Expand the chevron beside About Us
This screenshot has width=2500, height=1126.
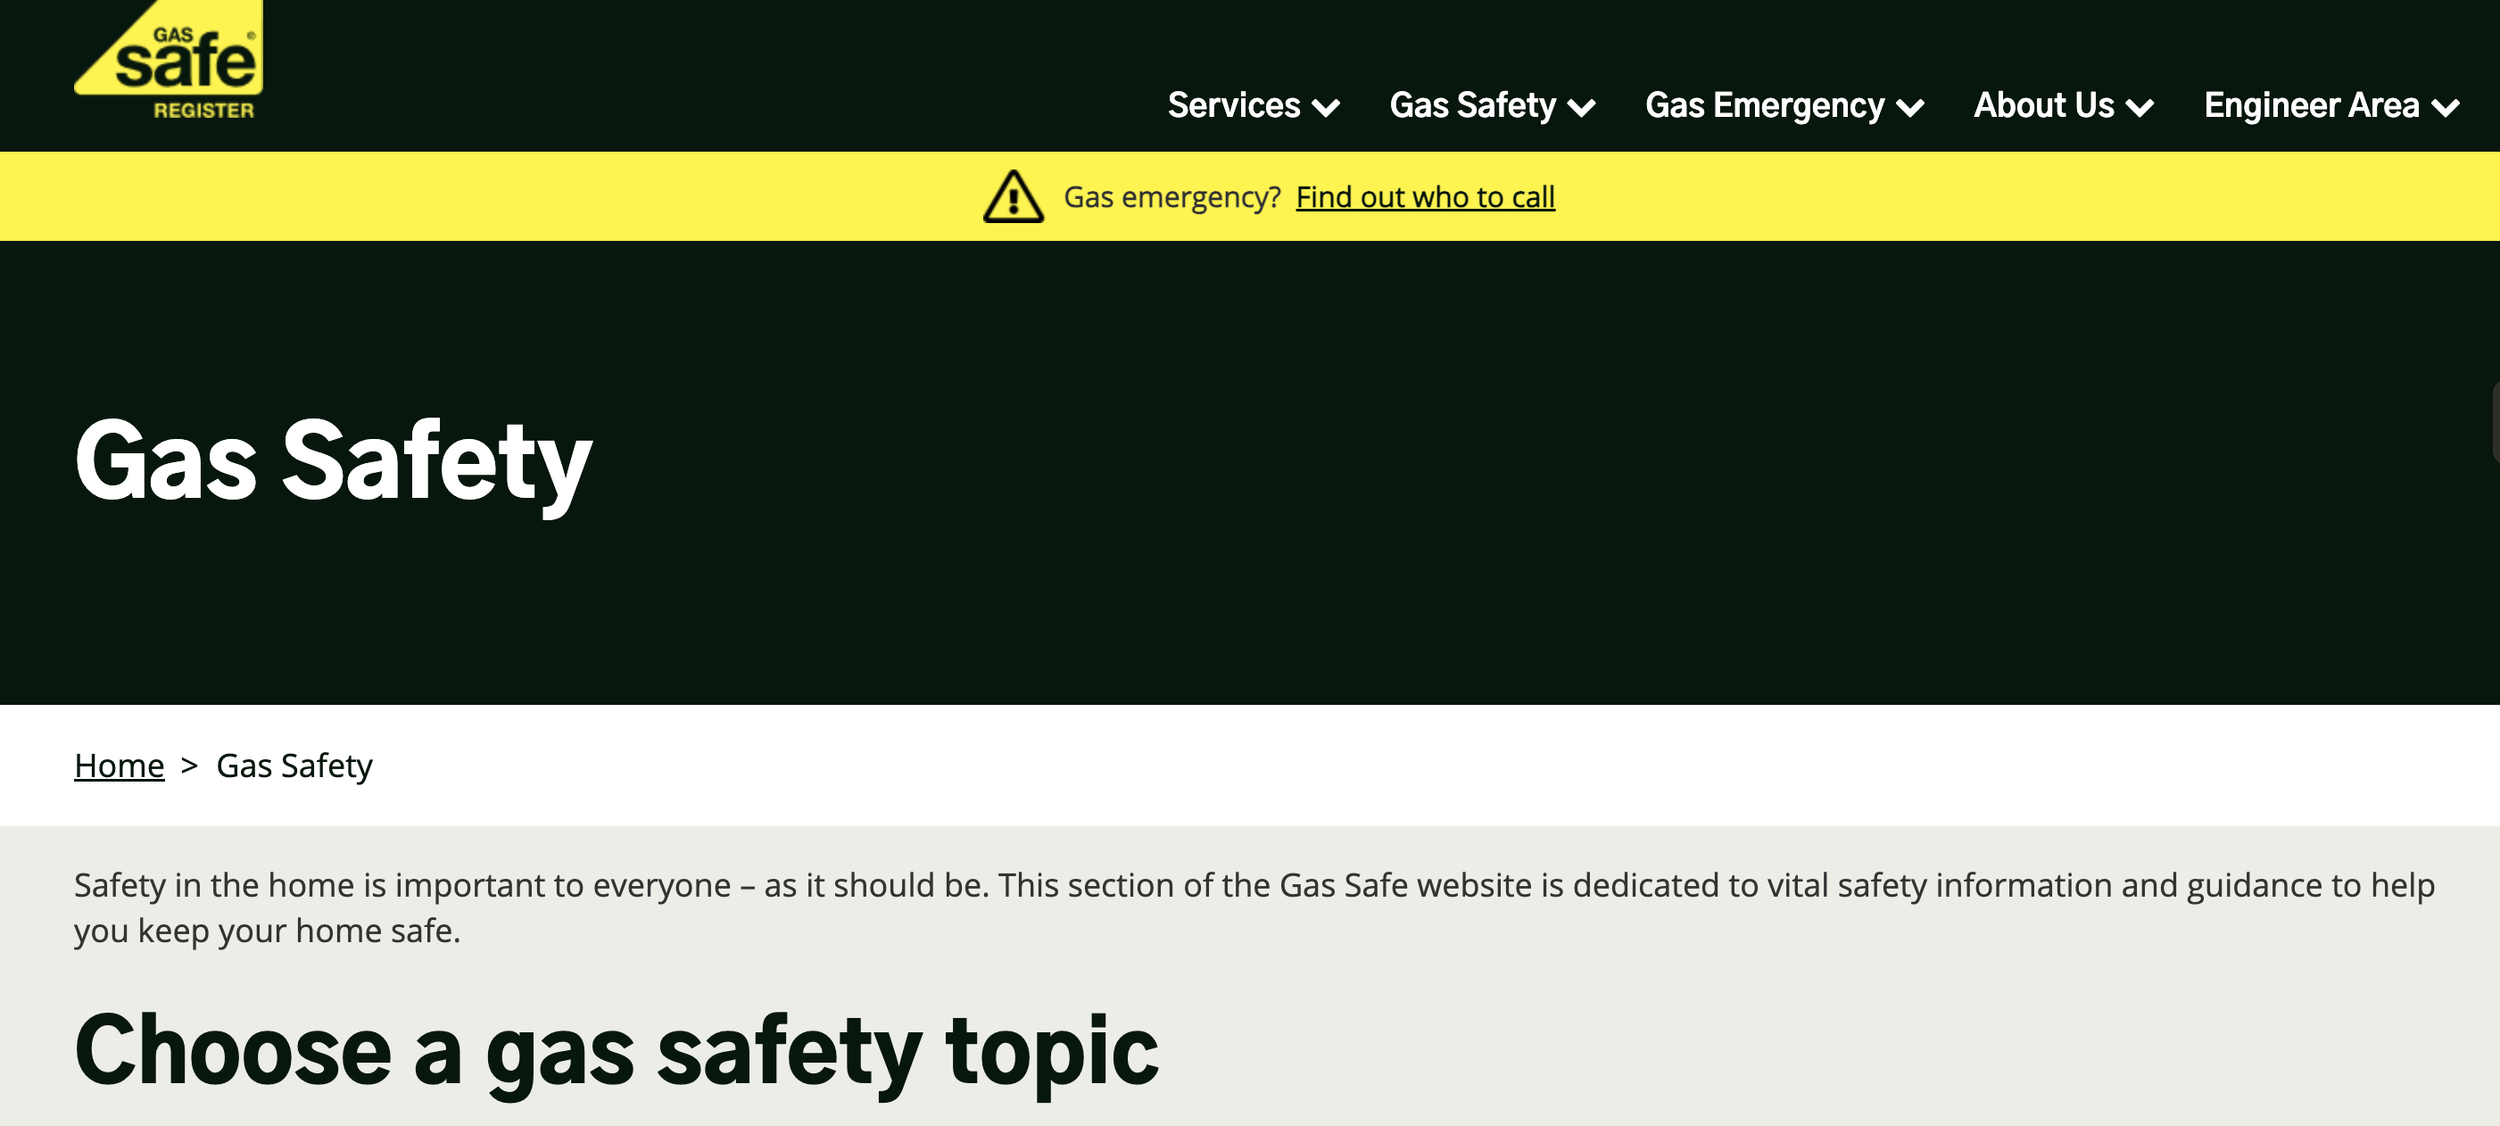click(x=2140, y=107)
